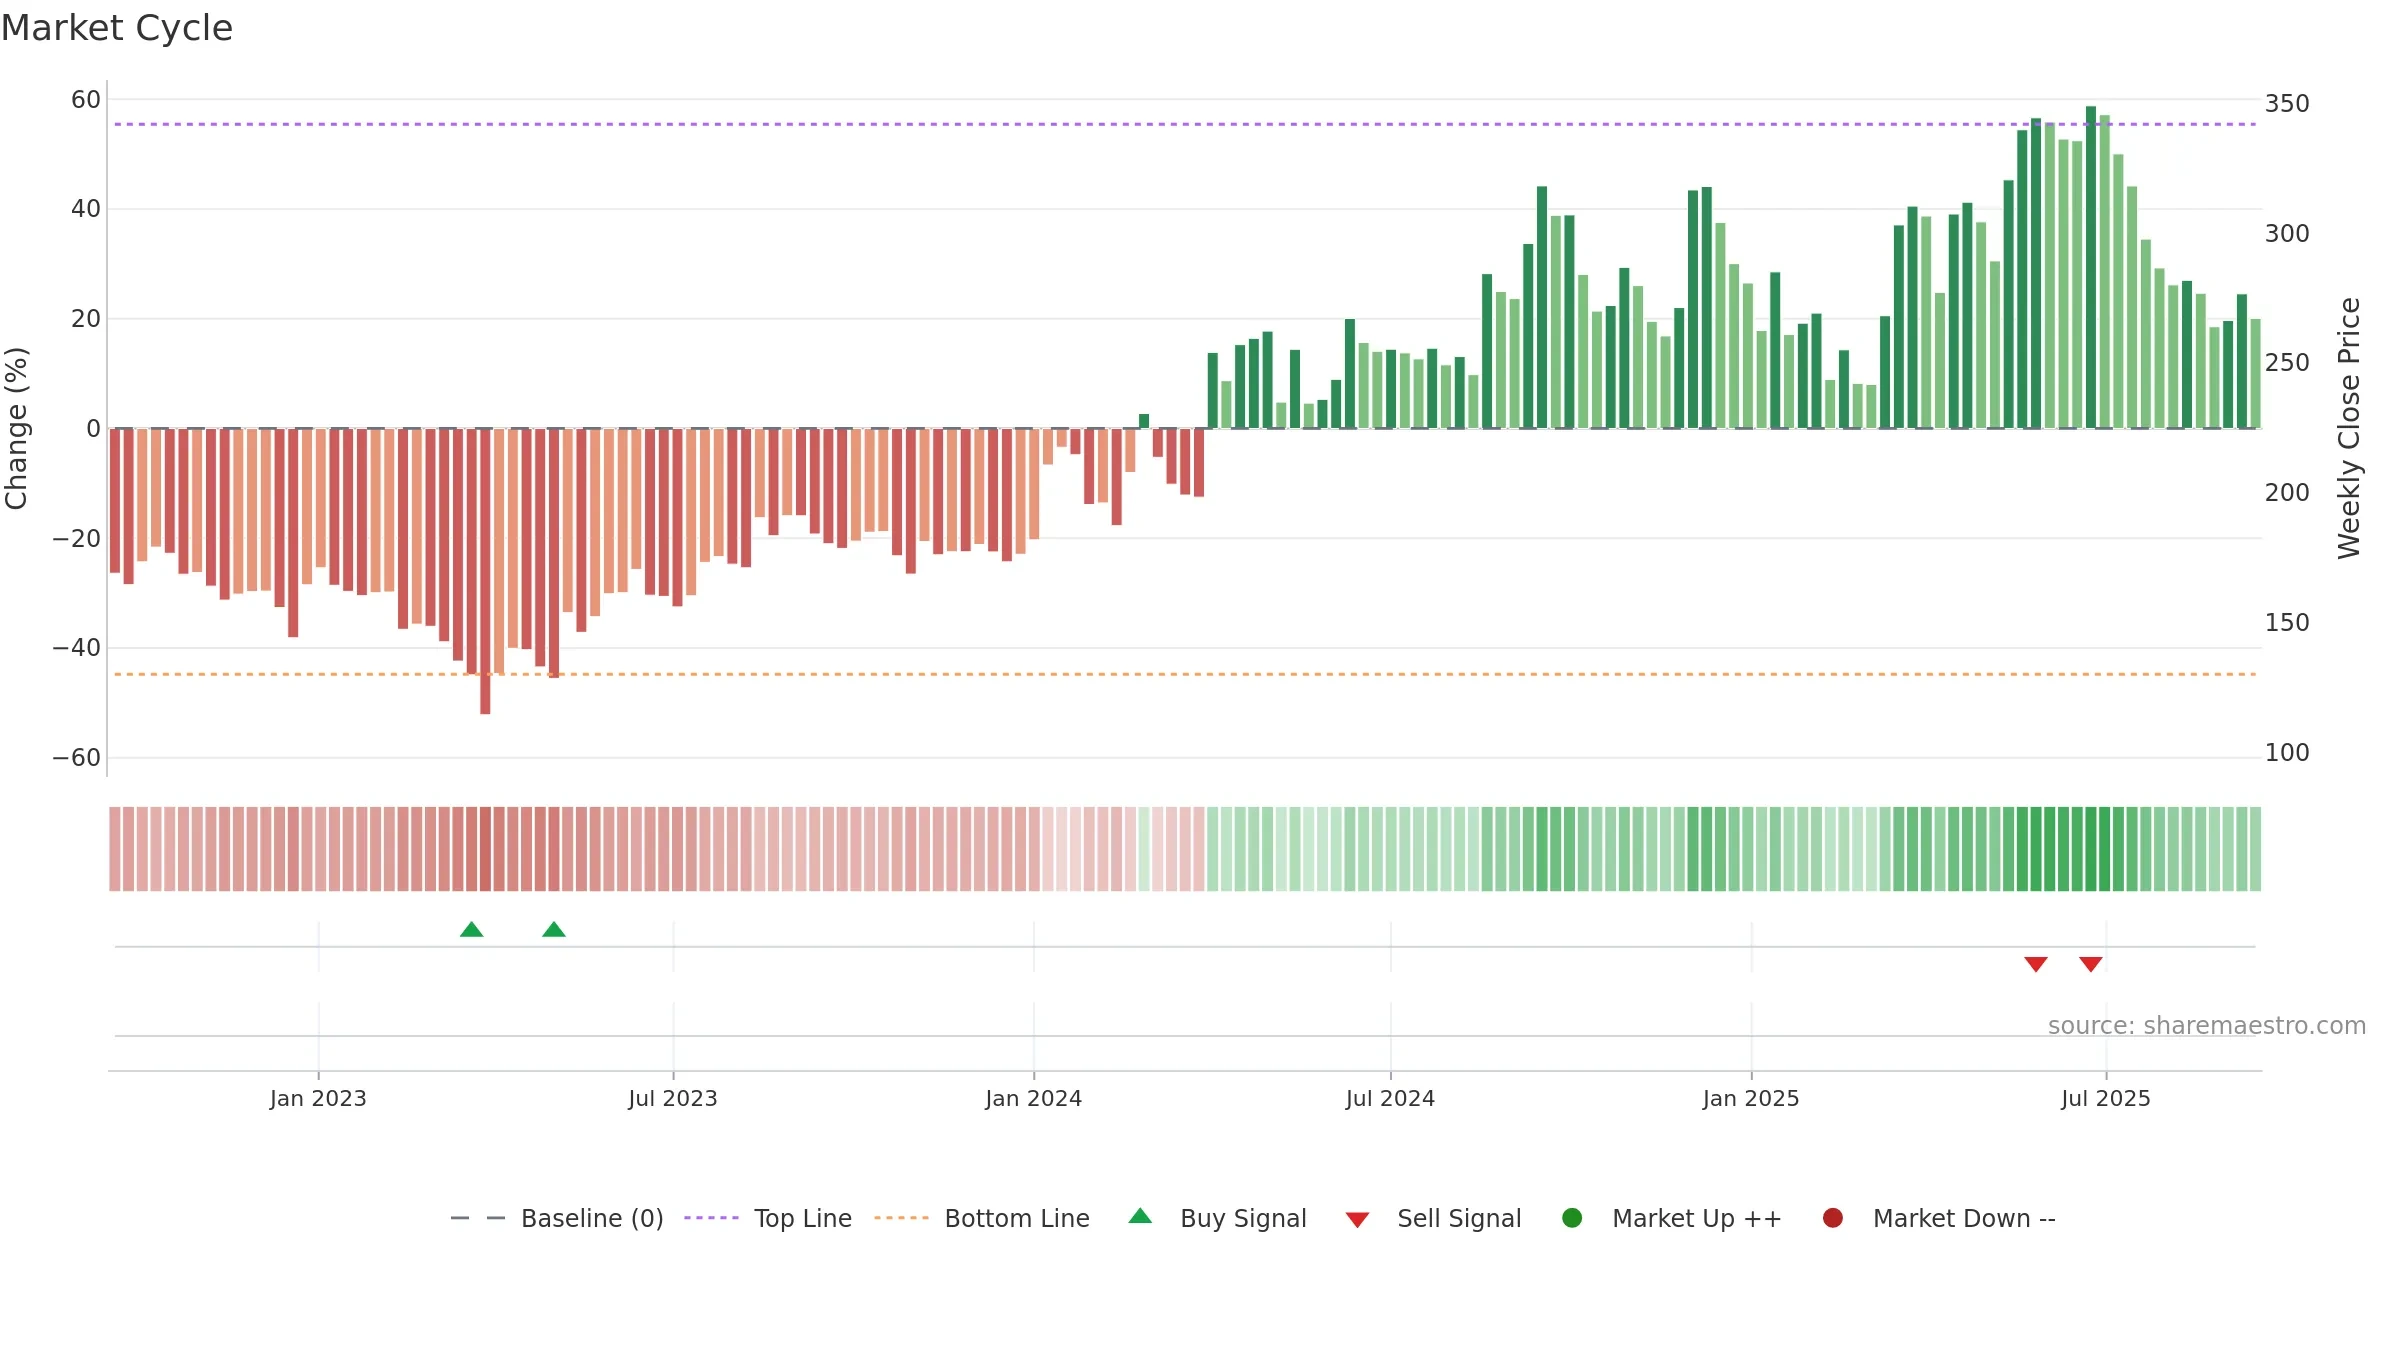Click the Jan 2023 axis label

coord(318,1099)
